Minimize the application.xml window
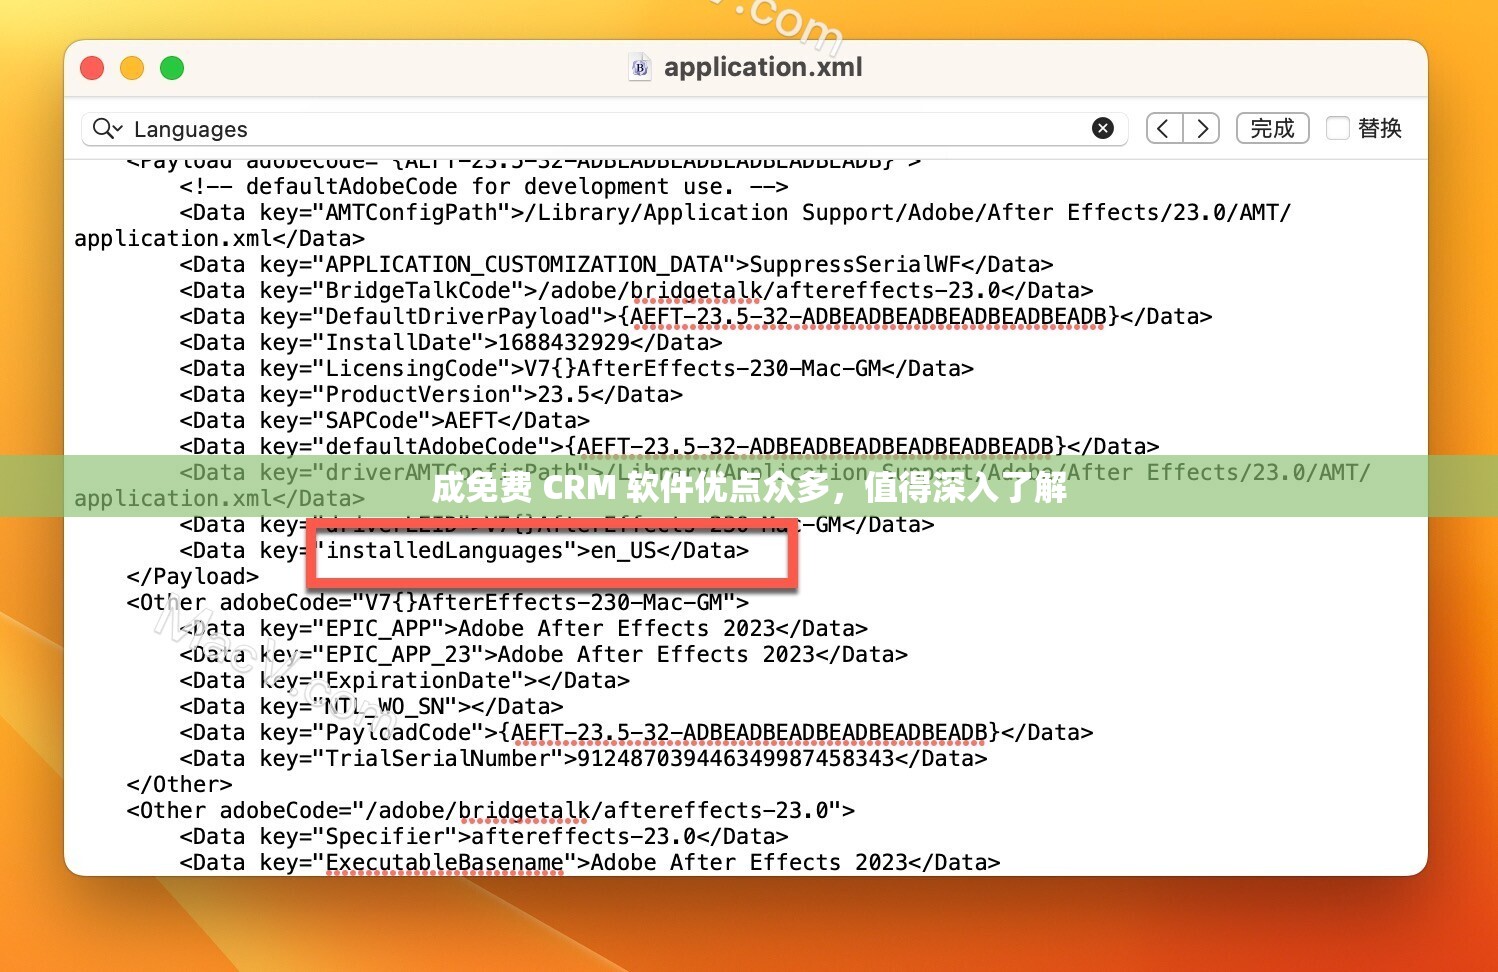The width and height of the screenshot is (1498, 972). (x=132, y=68)
